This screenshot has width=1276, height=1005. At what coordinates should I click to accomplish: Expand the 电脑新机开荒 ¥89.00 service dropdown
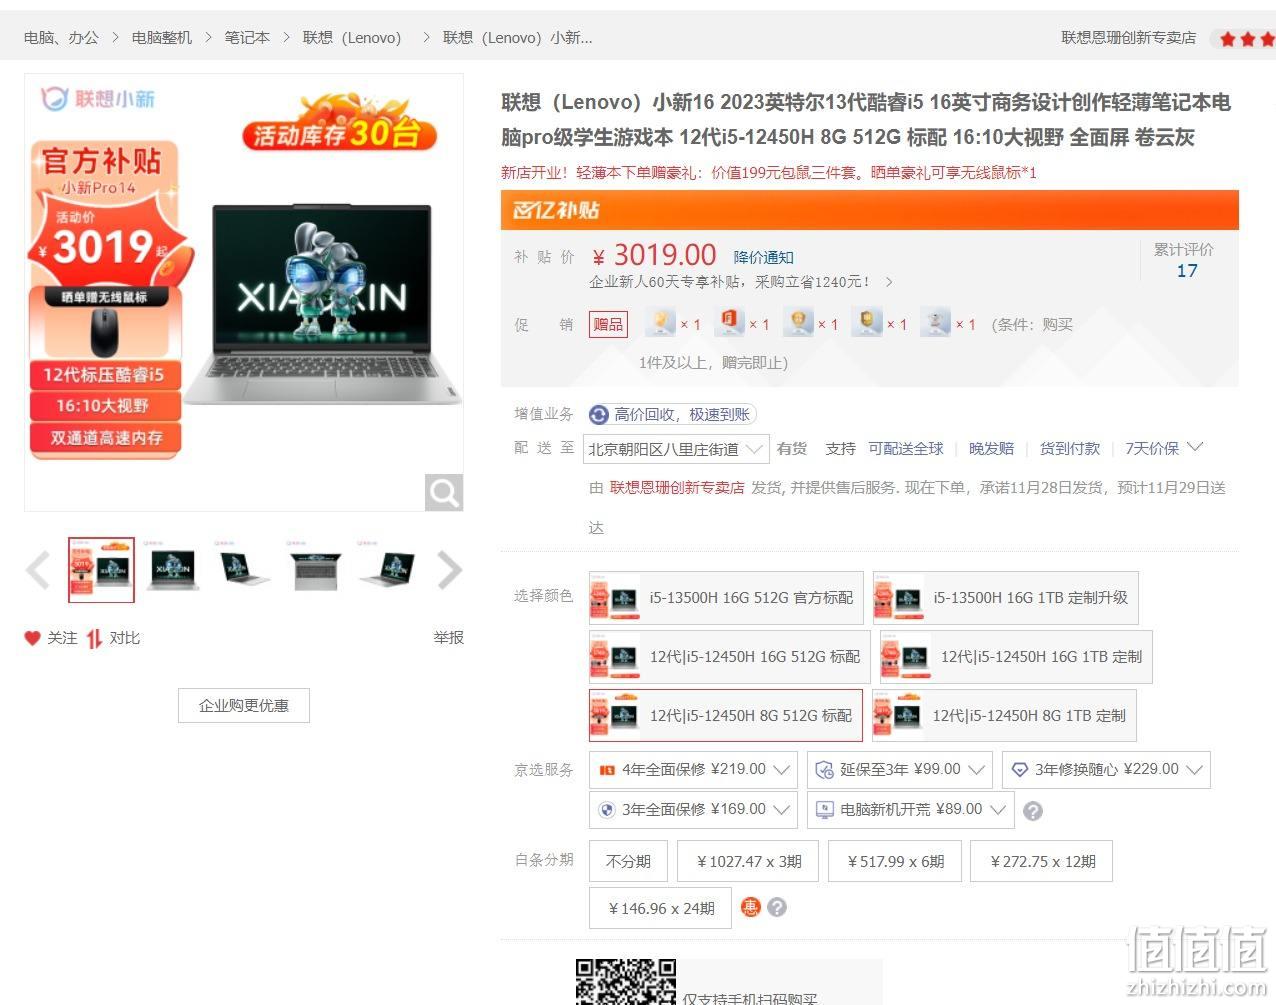point(910,810)
